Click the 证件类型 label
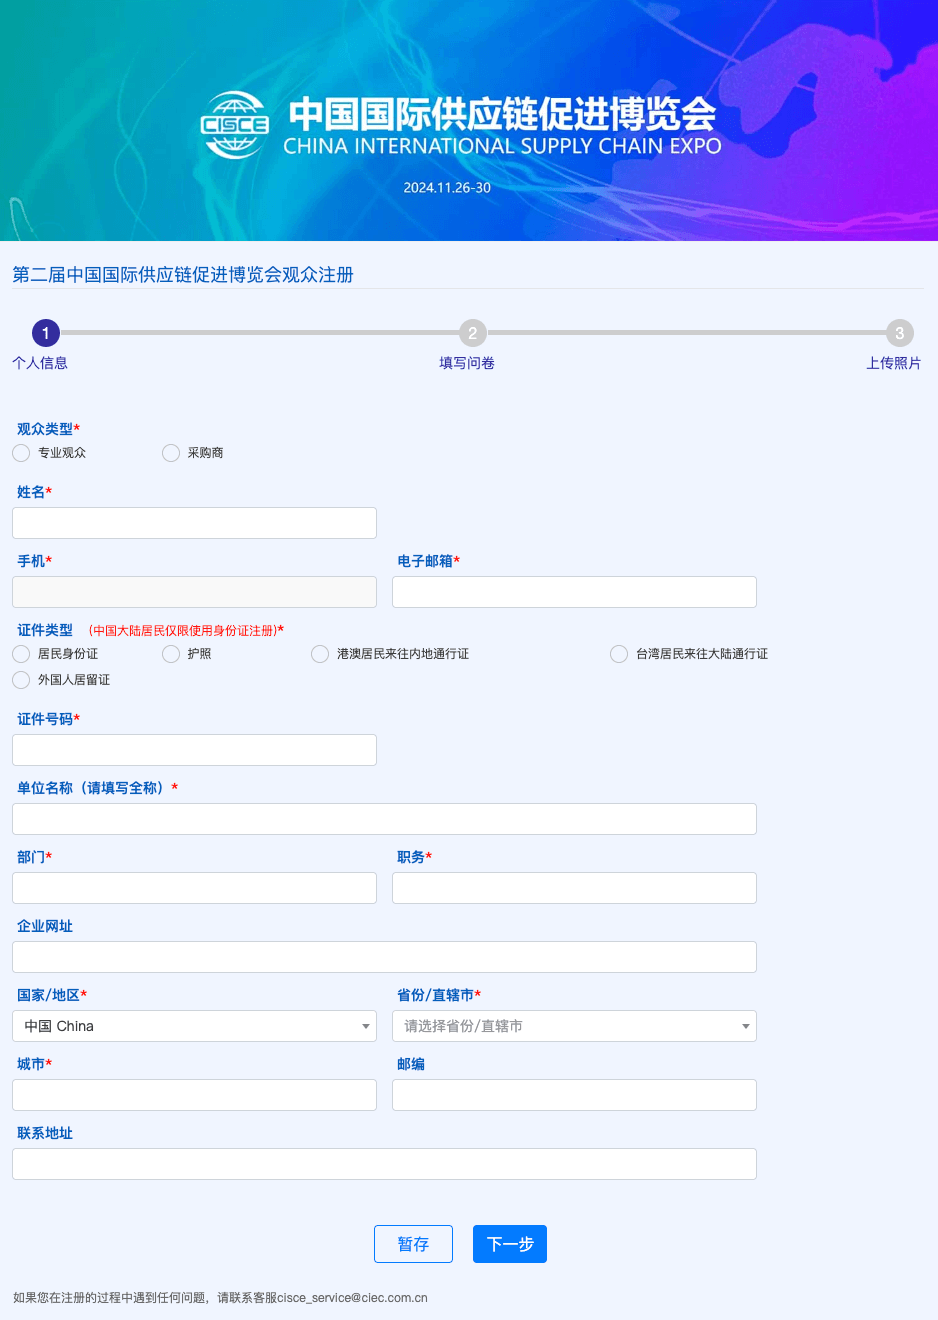This screenshot has height=1320, width=938. (45, 630)
